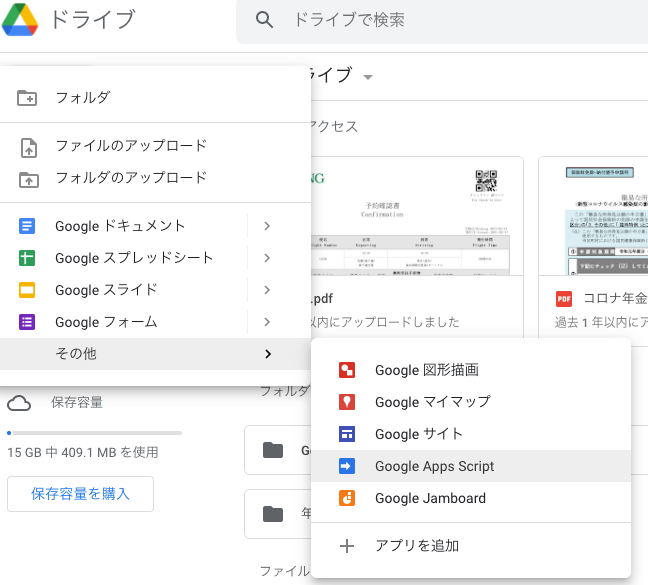This screenshot has height=585, width=648.
Task: Choose アプリを追加
Action: pos(471,546)
